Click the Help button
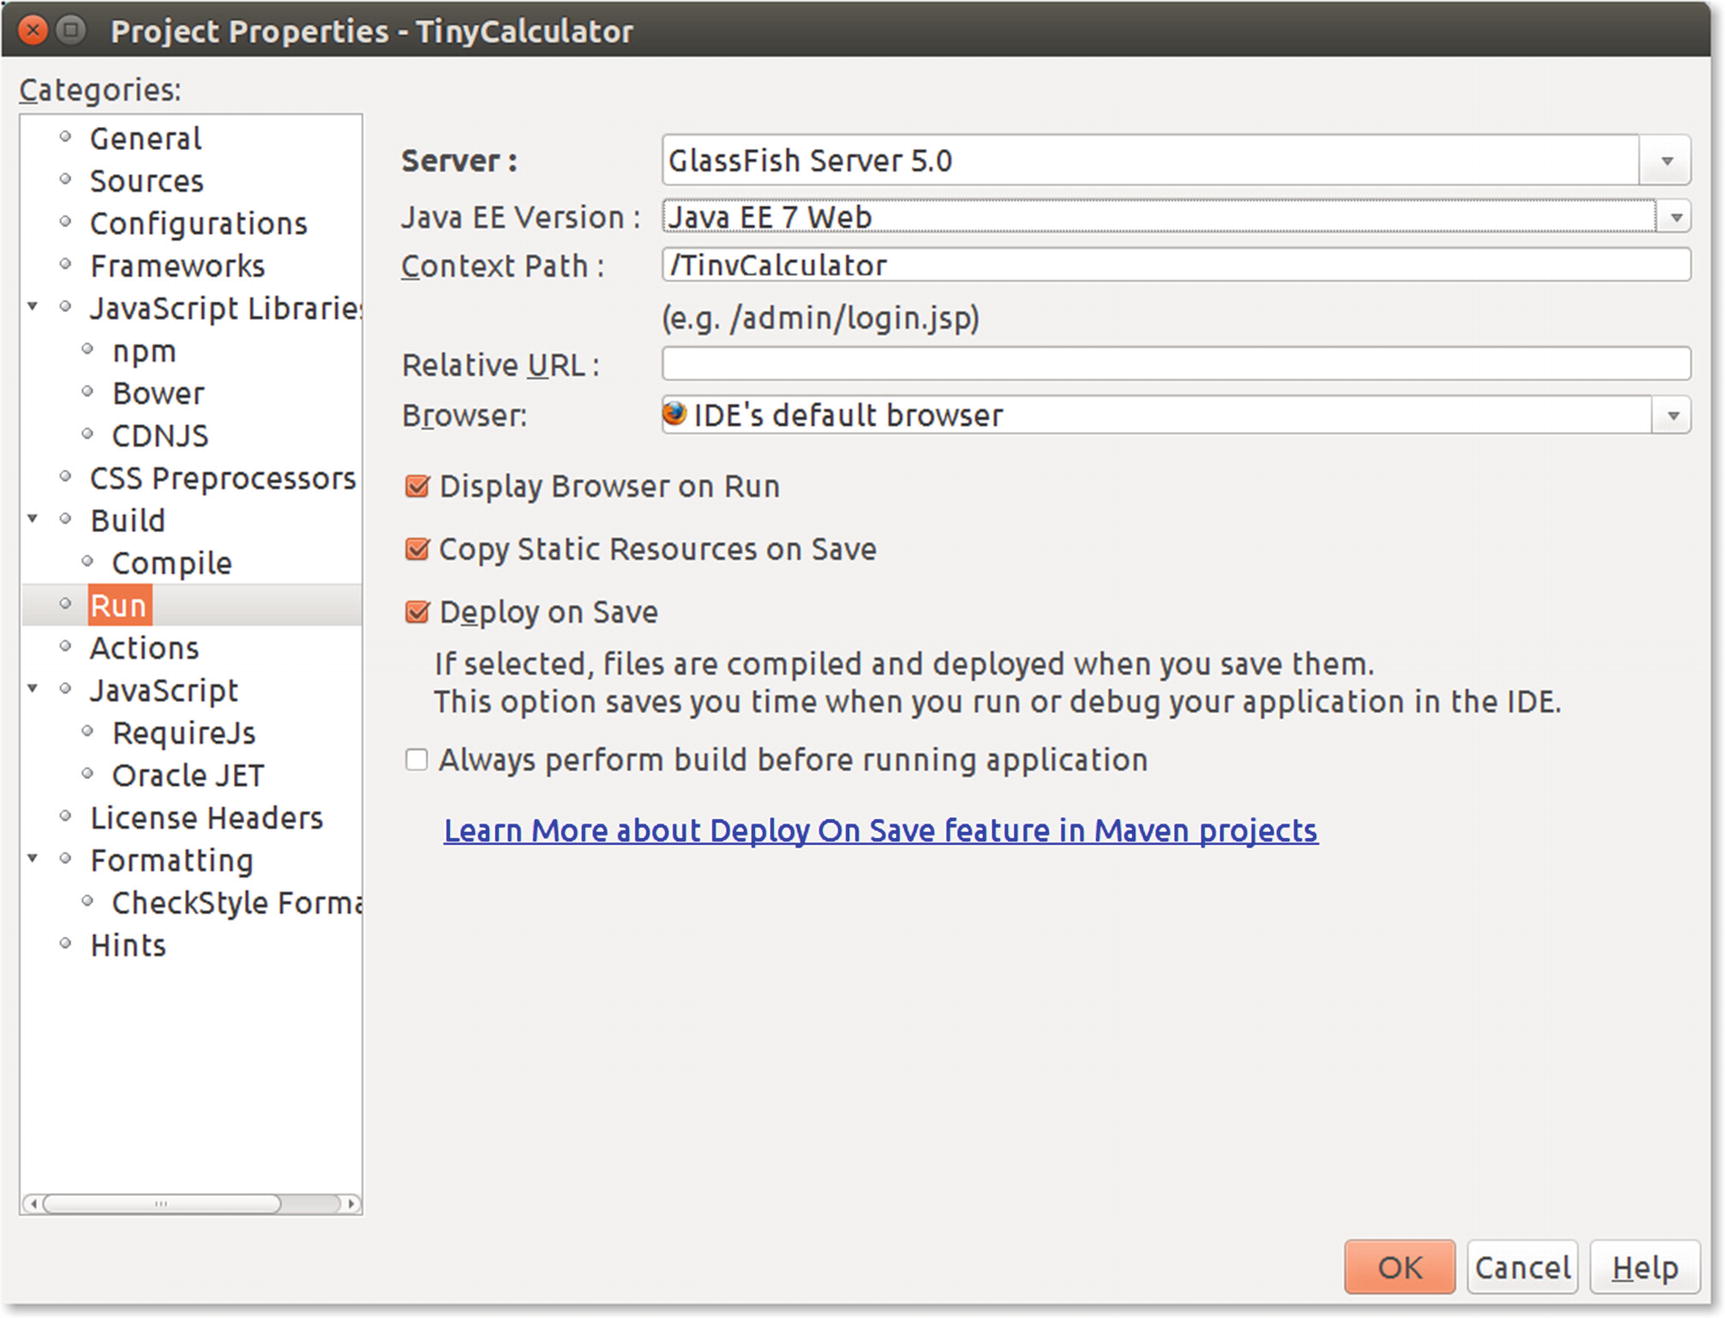The image size is (1725, 1318). tap(1645, 1267)
